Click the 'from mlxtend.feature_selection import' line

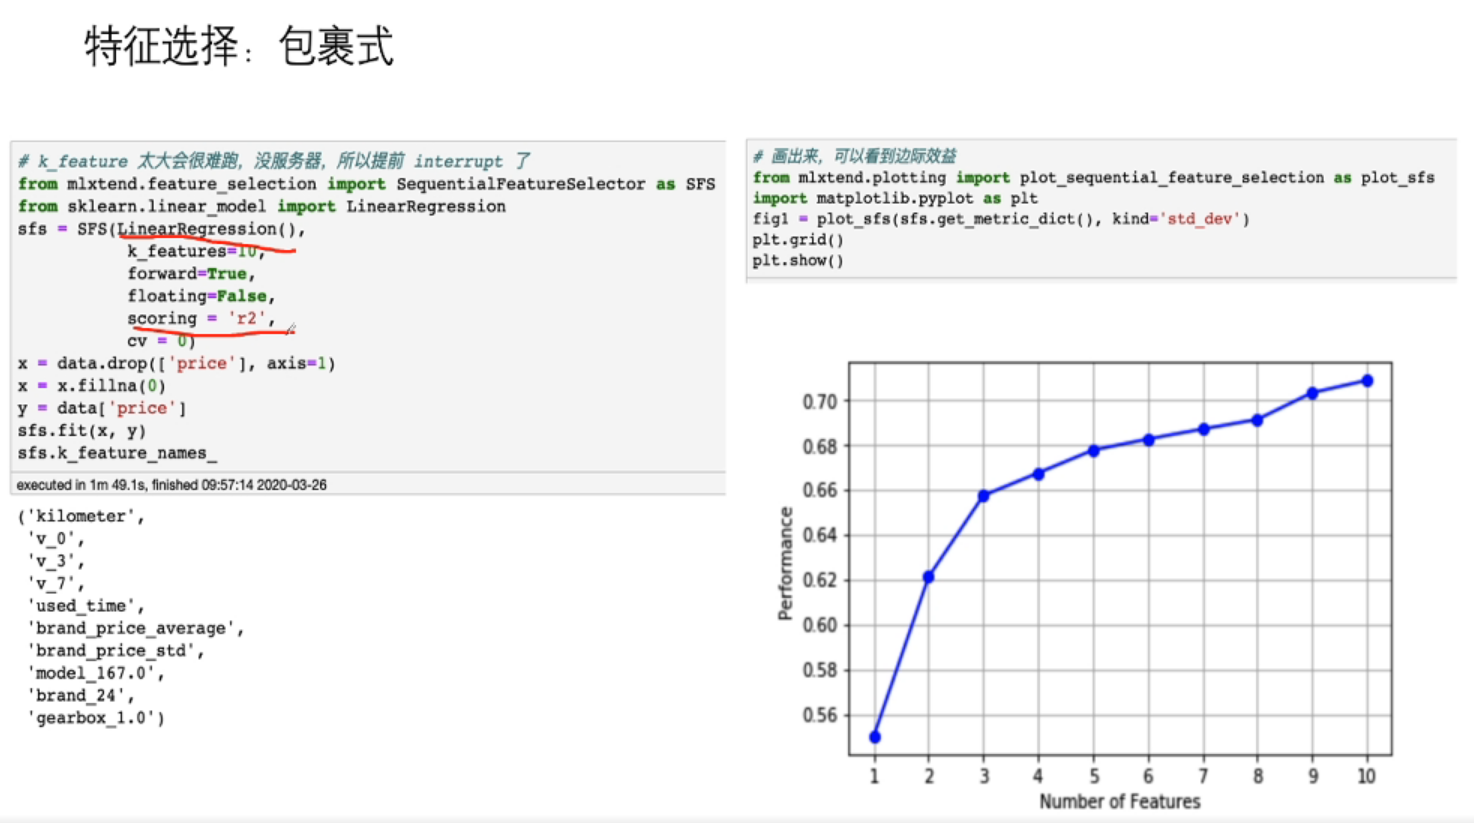tap(367, 184)
